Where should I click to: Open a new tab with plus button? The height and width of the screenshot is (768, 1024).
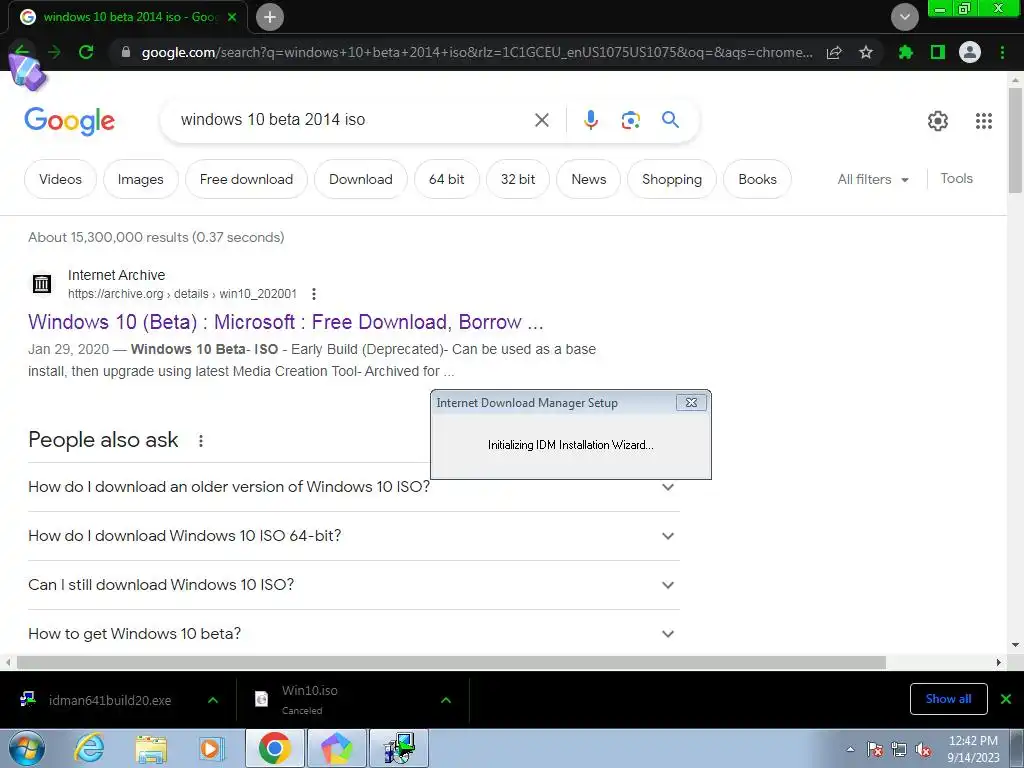tap(270, 17)
